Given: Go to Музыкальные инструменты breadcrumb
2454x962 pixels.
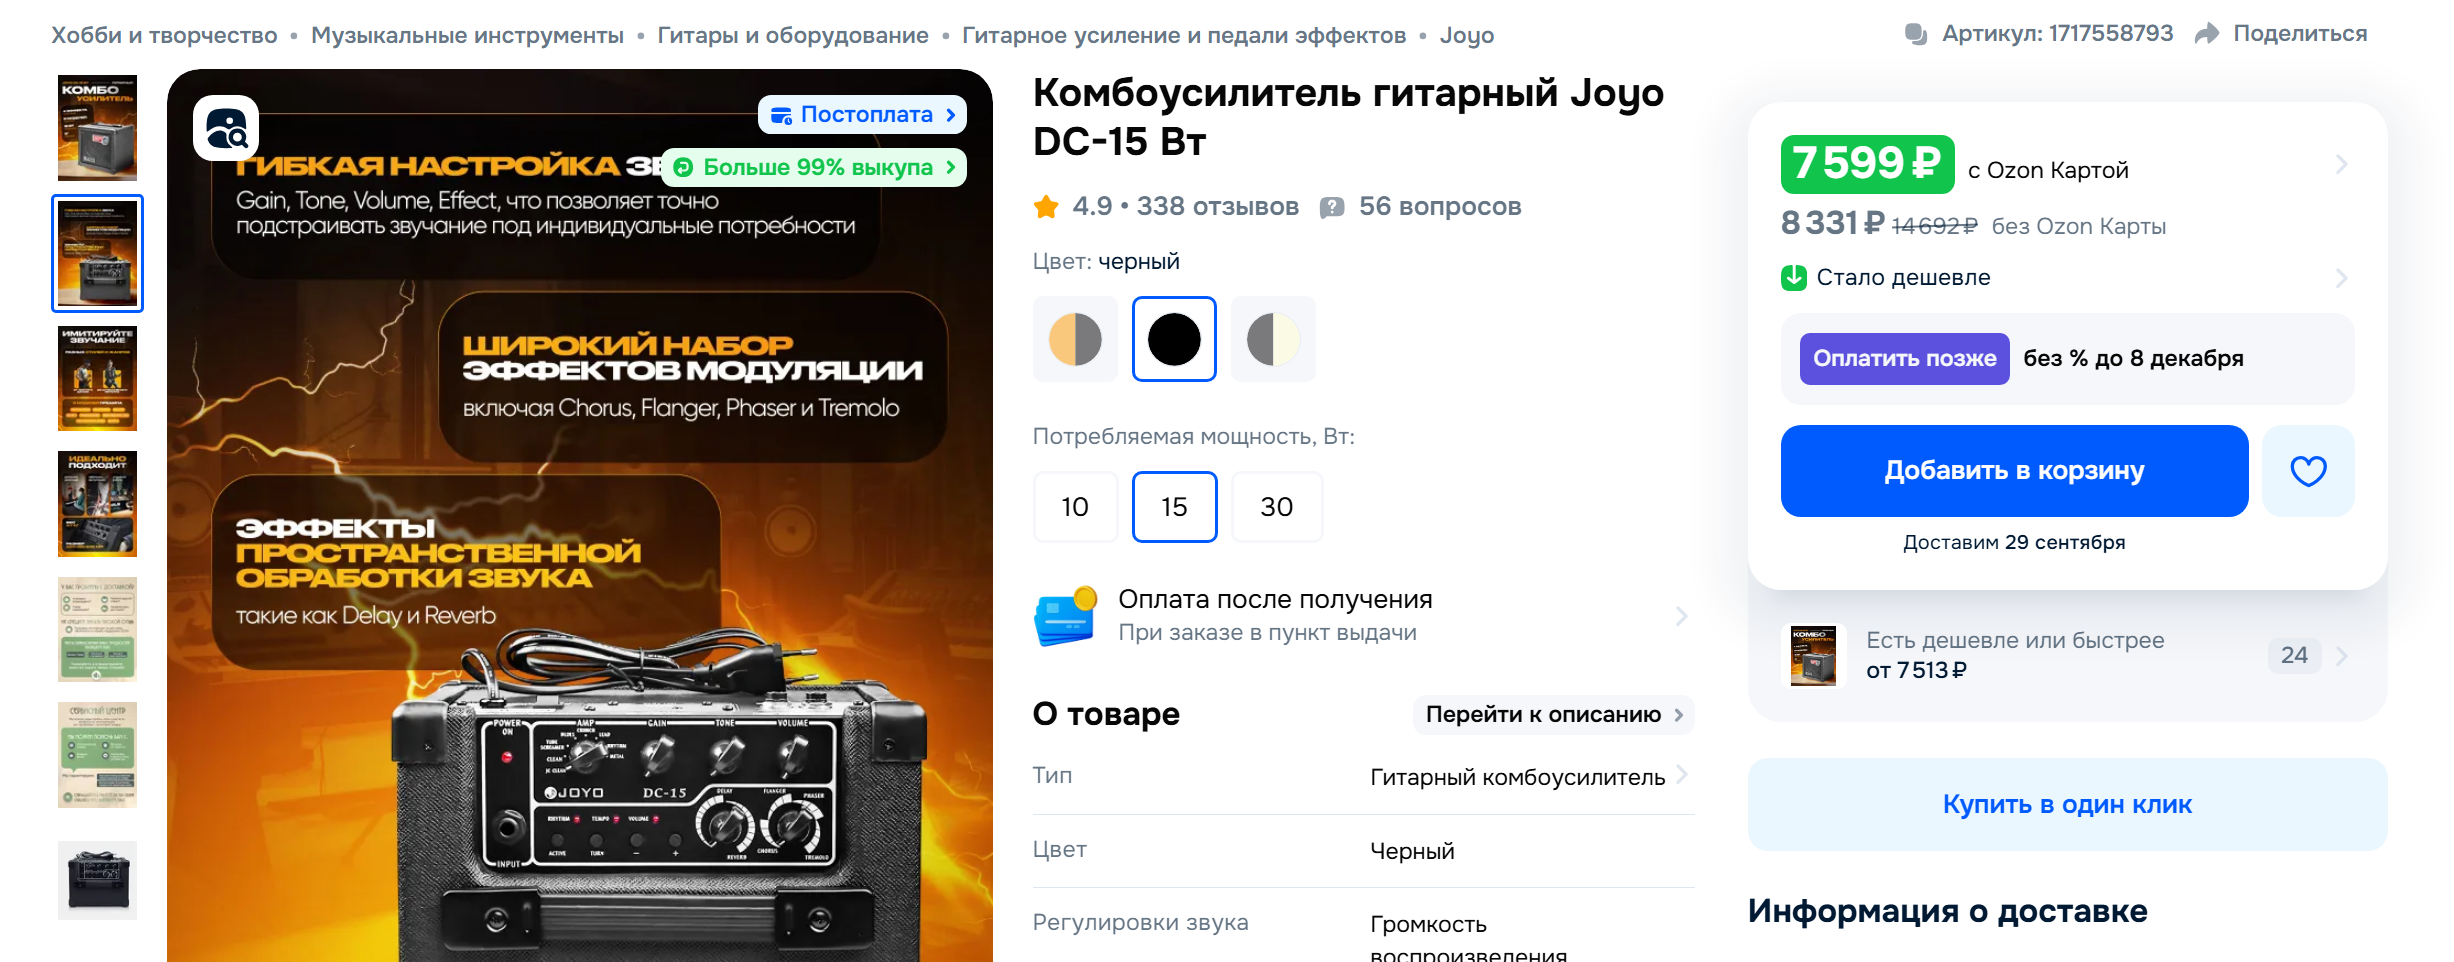Looking at the screenshot, I should click(x=467, y=35).
